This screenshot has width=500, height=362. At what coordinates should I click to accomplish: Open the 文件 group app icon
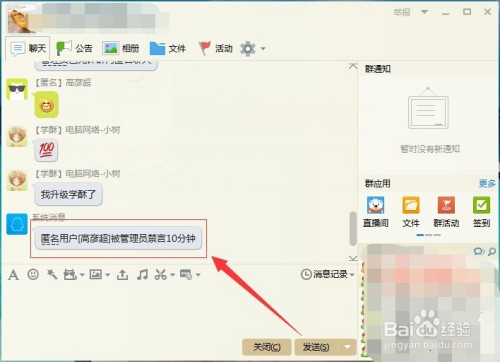tap(411, 212)
